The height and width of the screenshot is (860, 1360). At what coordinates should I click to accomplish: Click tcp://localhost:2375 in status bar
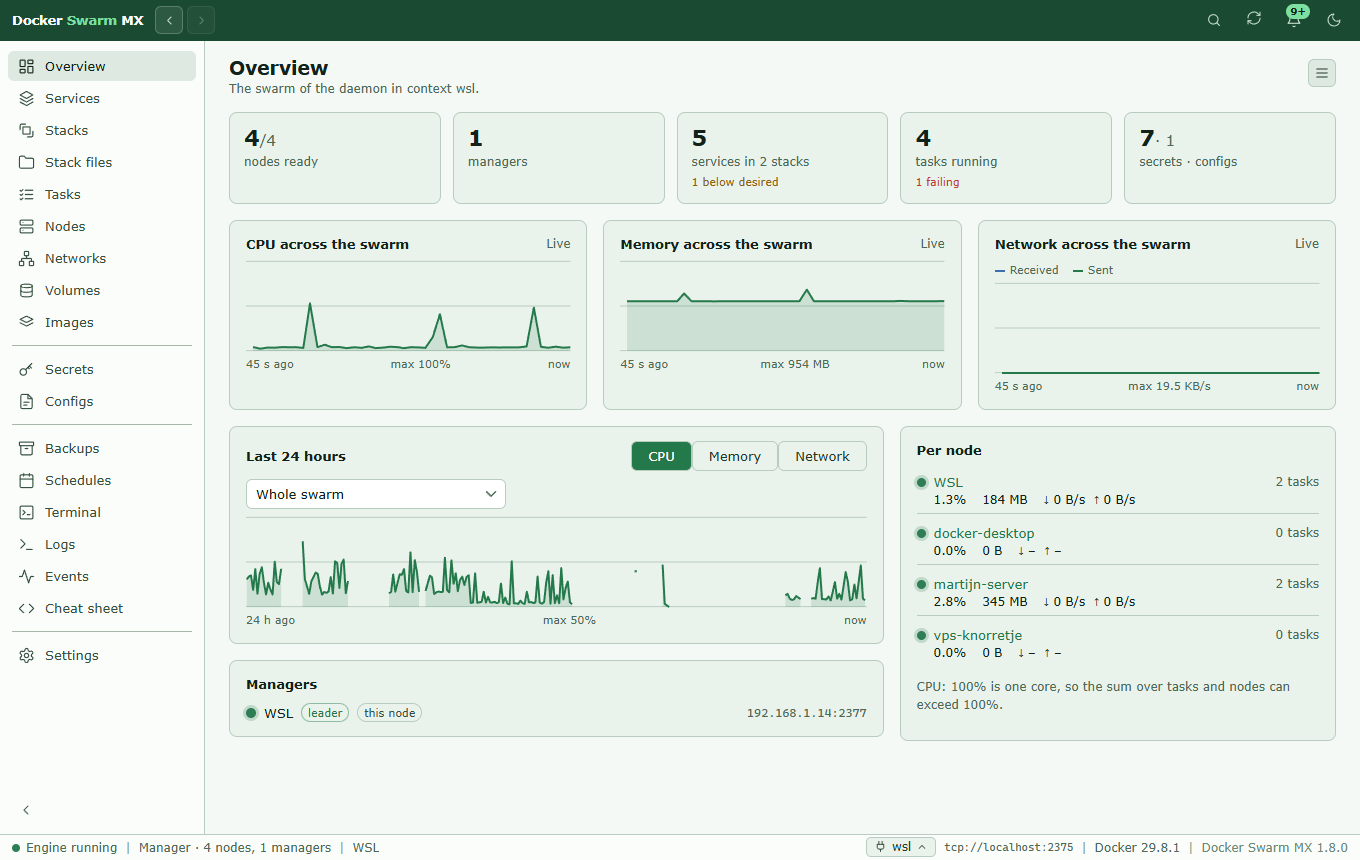pyautogui.click(x=1009, y=847)
